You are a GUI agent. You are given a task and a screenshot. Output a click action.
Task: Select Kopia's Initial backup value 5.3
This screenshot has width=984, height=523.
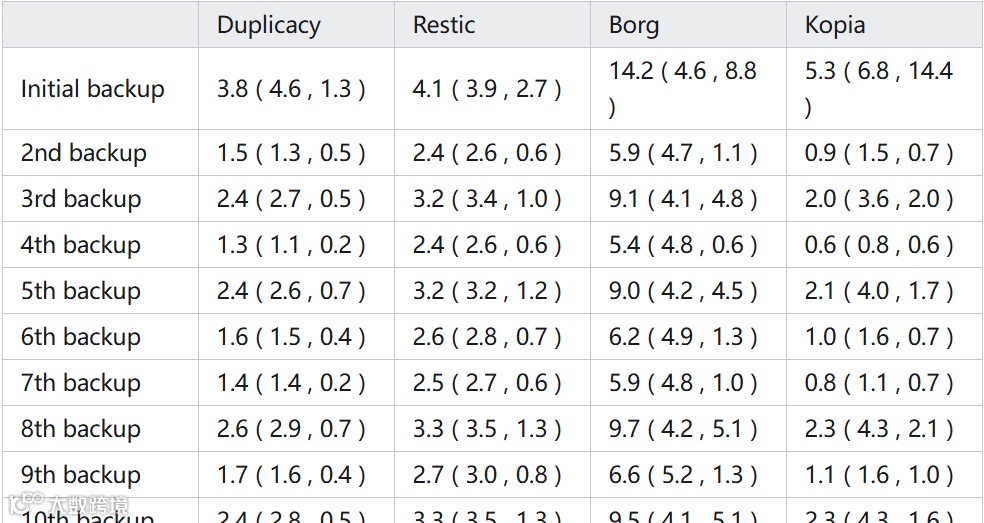coord(821,71)
